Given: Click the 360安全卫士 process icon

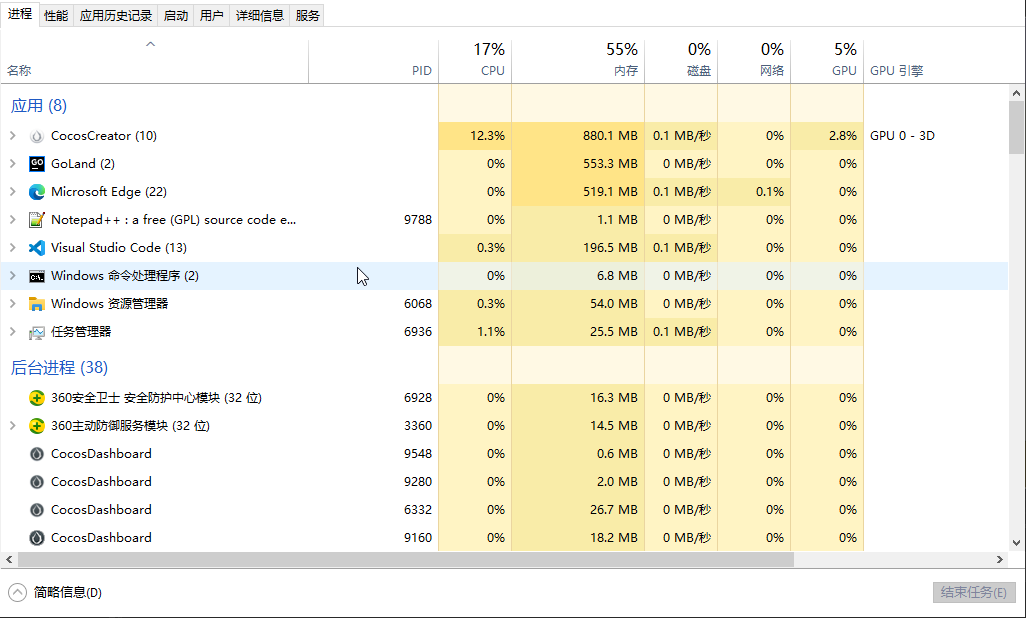Looking at the screenshot, I should [x=37, y=398].
